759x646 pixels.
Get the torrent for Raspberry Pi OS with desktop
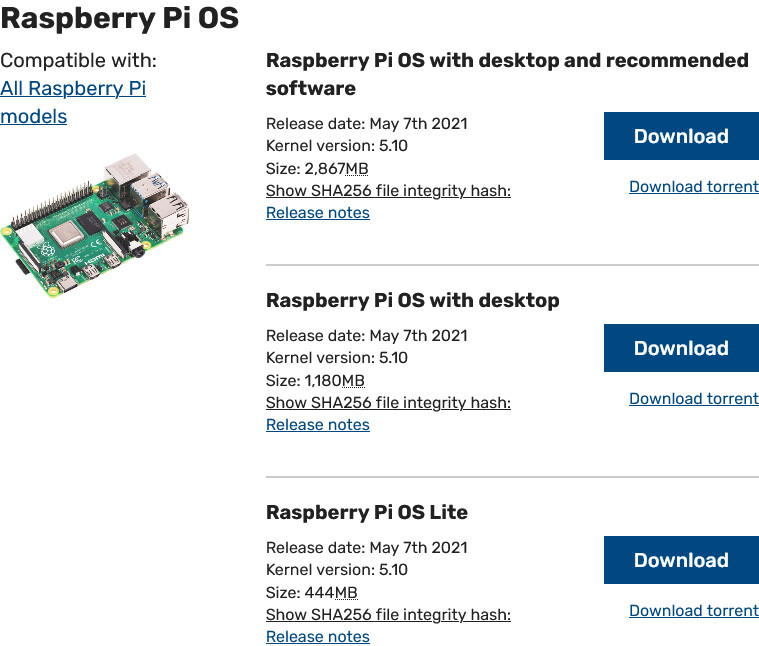click(x=693, y=399)
